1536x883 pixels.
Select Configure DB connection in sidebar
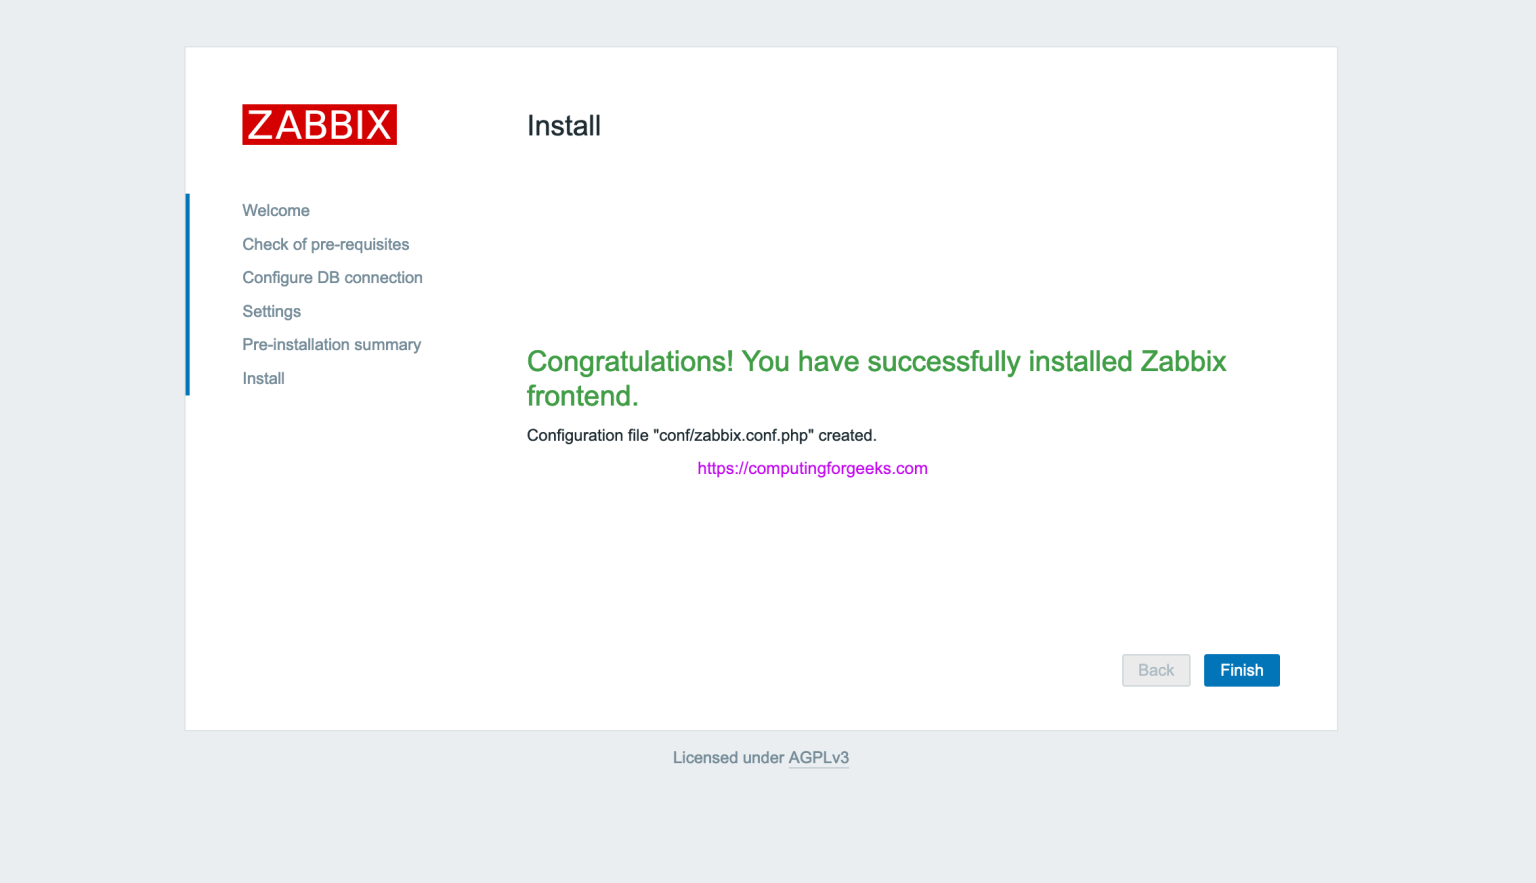pos(332,277)
